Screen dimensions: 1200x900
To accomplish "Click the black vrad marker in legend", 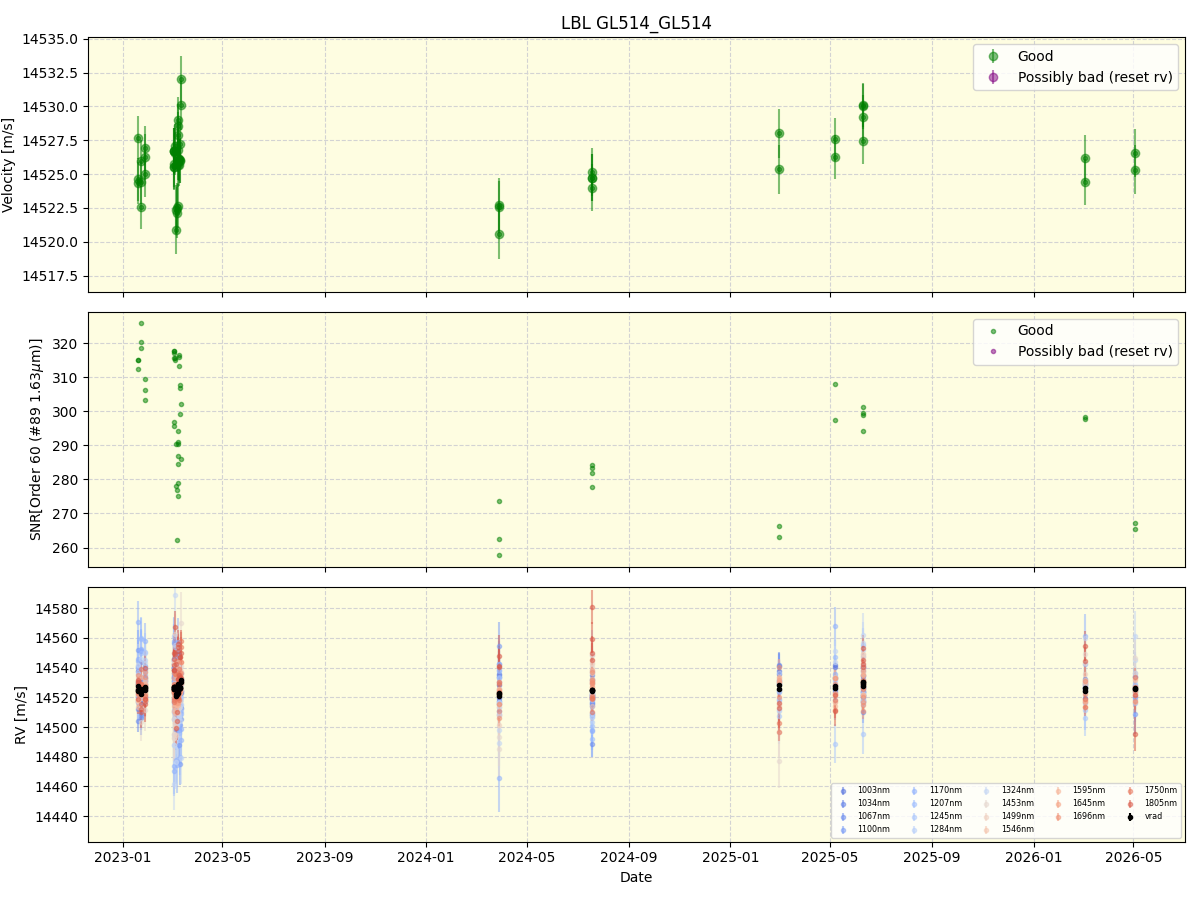I will (x=1130, y=817).
